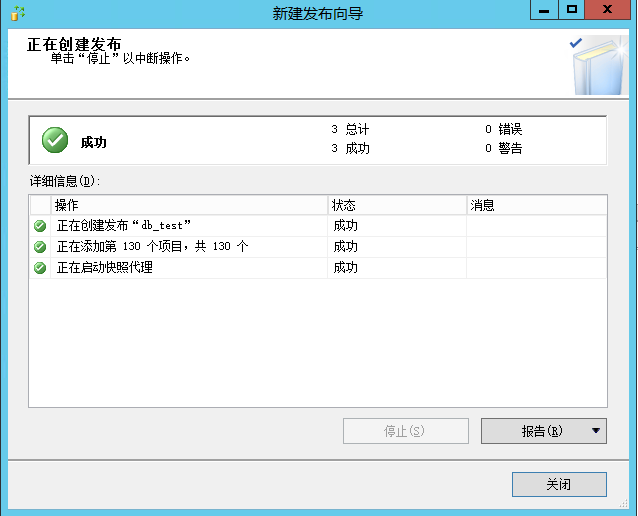This screenshot has height=516, width=638.
Task: Click the 详细信息(D): label
Action: click(x=65, y=181)
